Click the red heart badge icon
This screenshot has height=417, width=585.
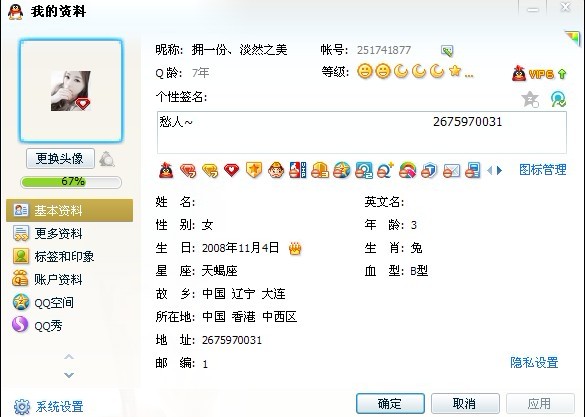pos(232,170)
